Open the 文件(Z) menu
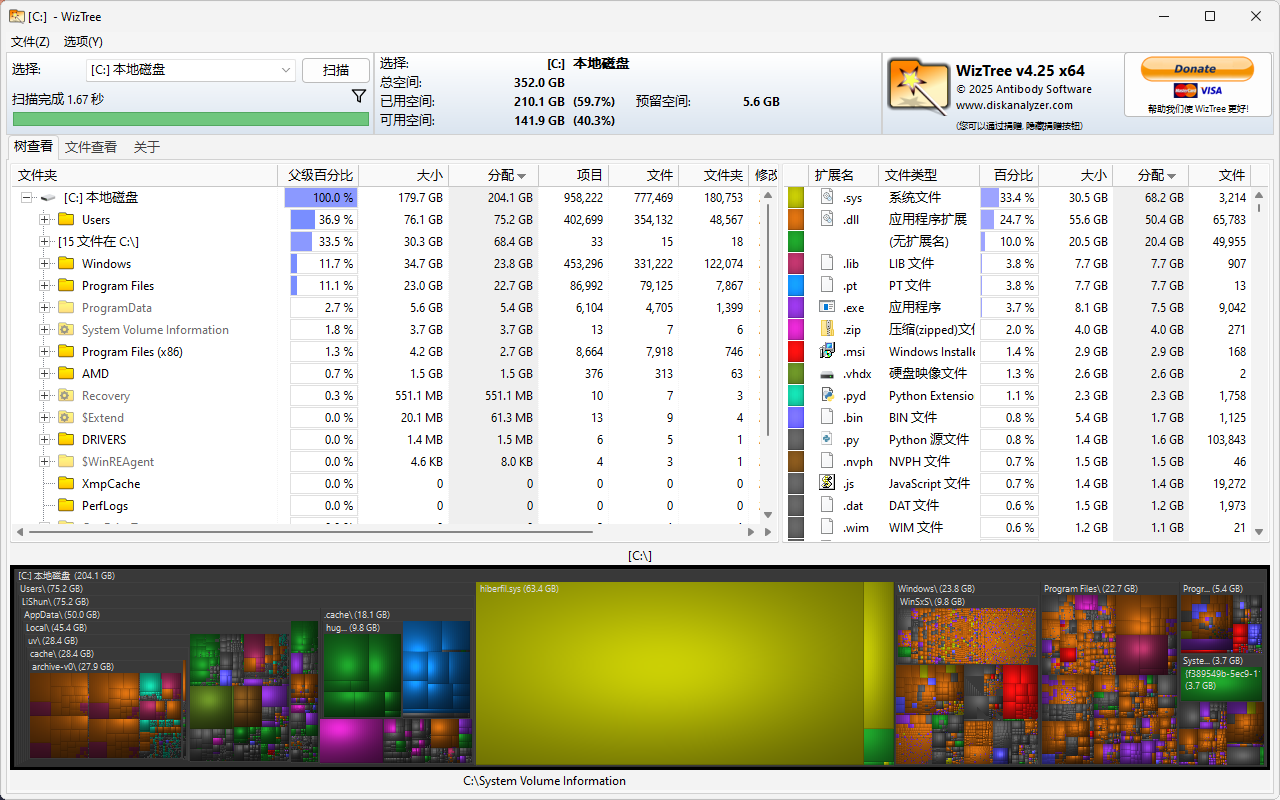Screen dimensions: 1280x800 click(30, 42)
